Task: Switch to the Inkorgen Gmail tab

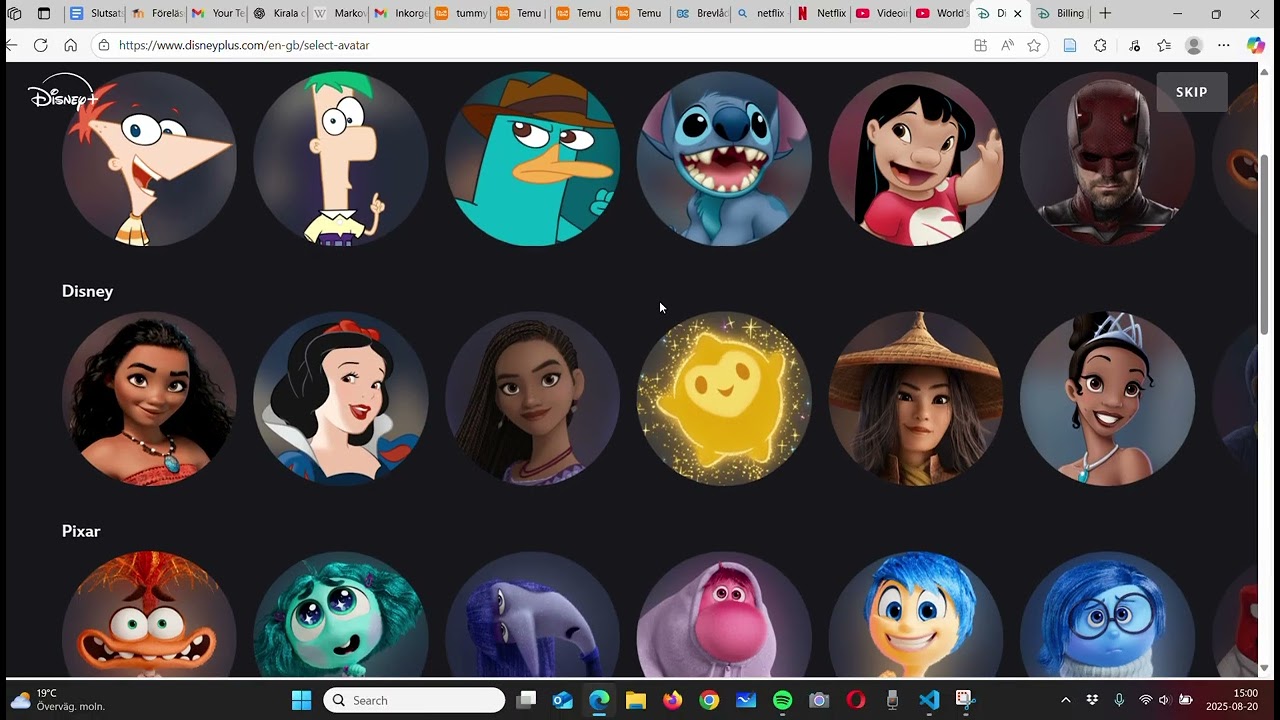Action: [399, 13]
